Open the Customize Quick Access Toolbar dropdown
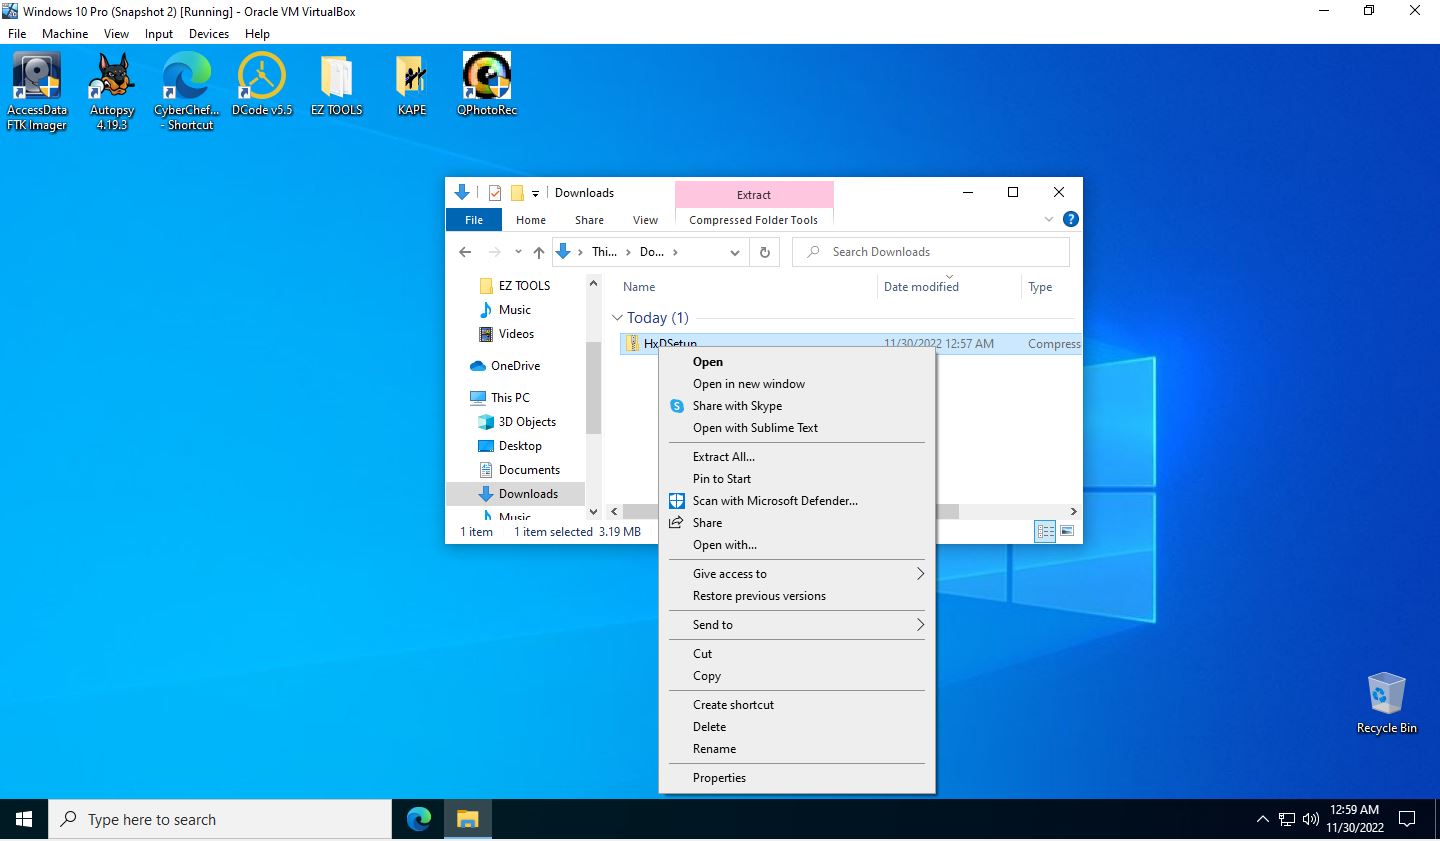The height and width of the screenshot is (841, 1440). [x=535, y=193]
